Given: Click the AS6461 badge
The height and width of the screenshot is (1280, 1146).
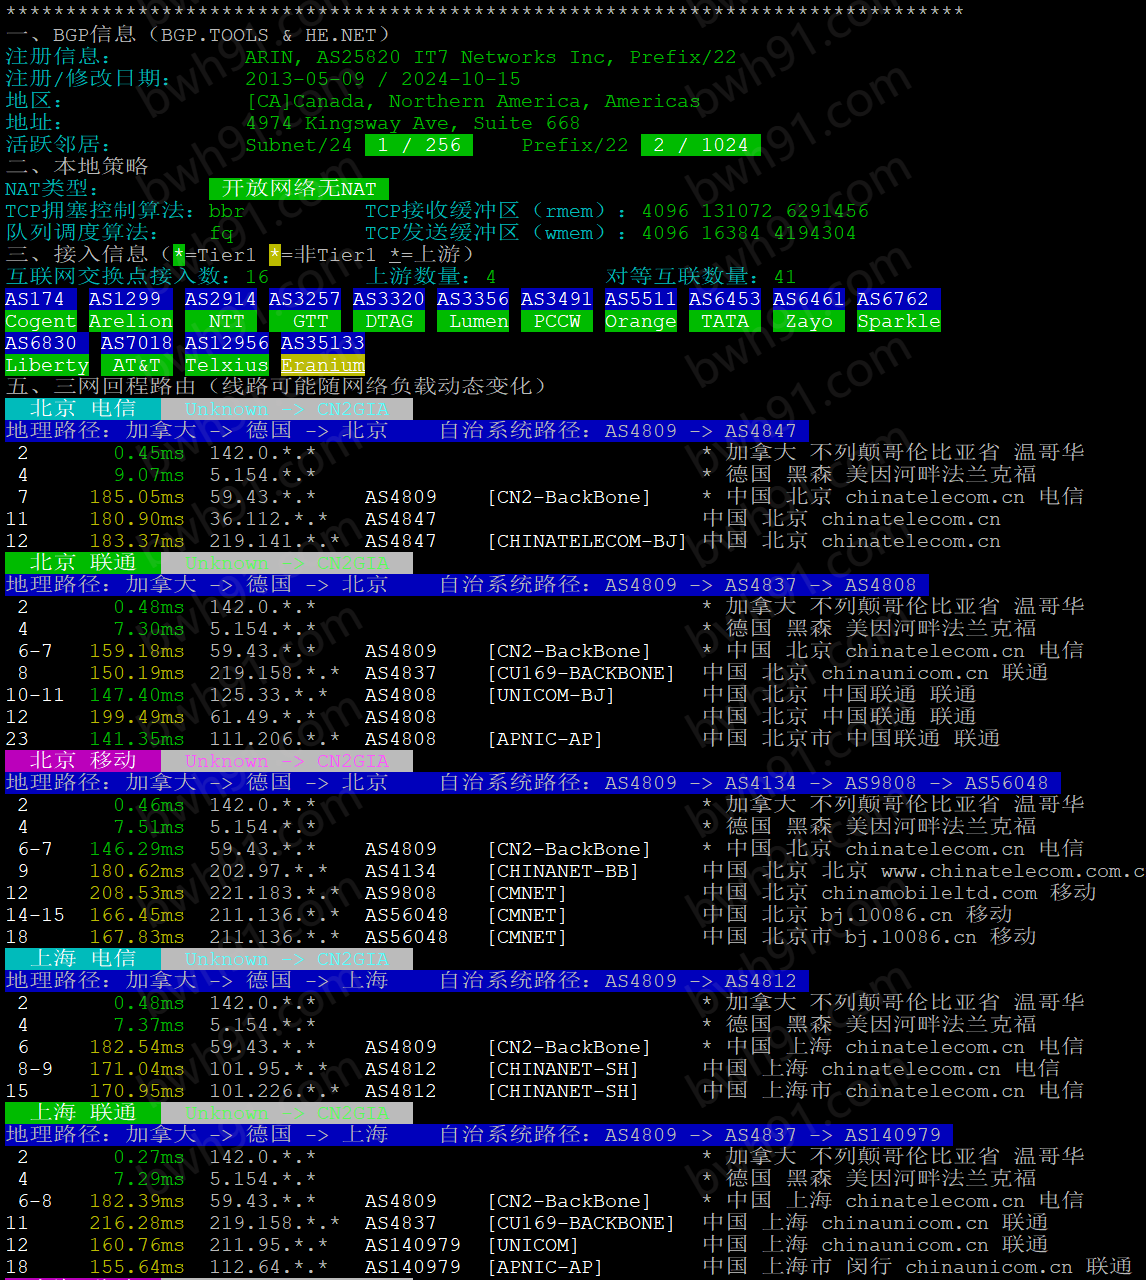Looking at the screenshot, I should 809,299.
